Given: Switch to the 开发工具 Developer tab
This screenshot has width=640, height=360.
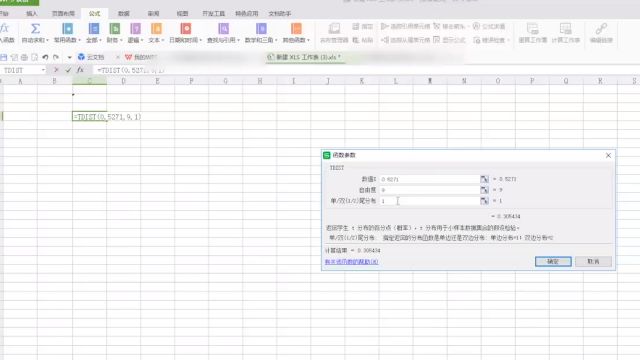Looking at the screenshot, I should click(x=213, y=13).
